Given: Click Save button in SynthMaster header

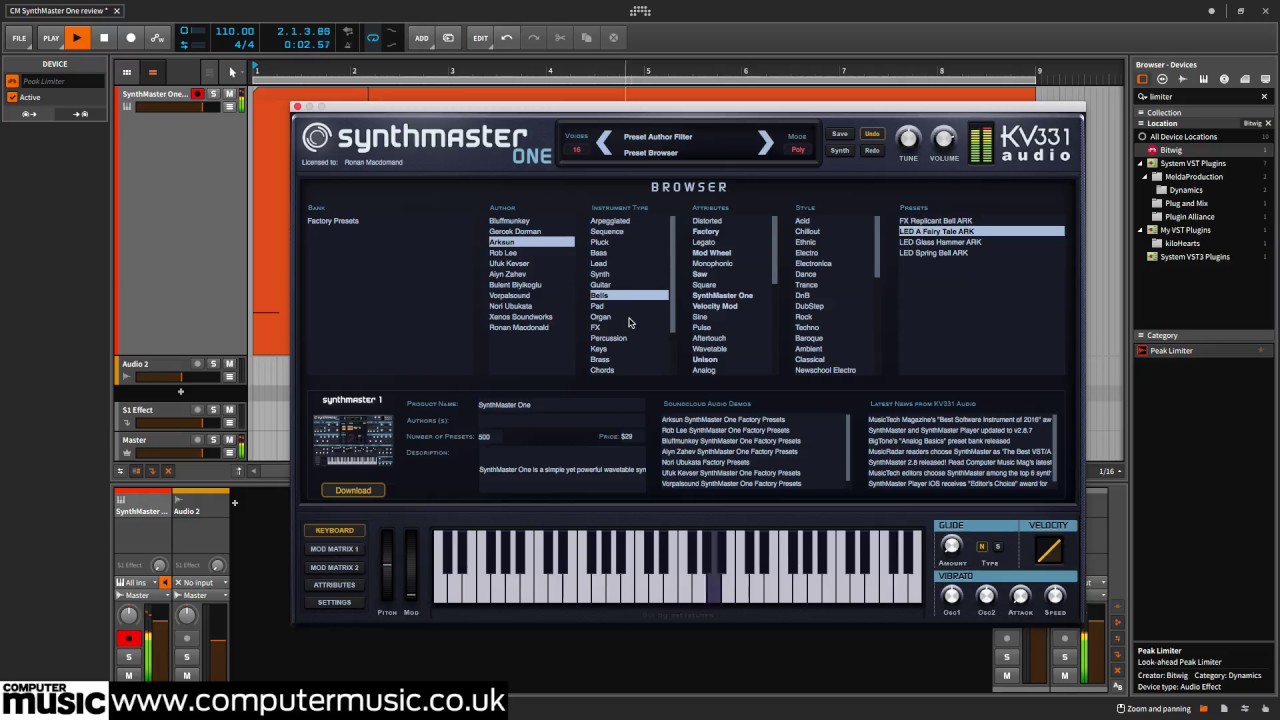Looking at the screenshot, I should coord(840,134).
